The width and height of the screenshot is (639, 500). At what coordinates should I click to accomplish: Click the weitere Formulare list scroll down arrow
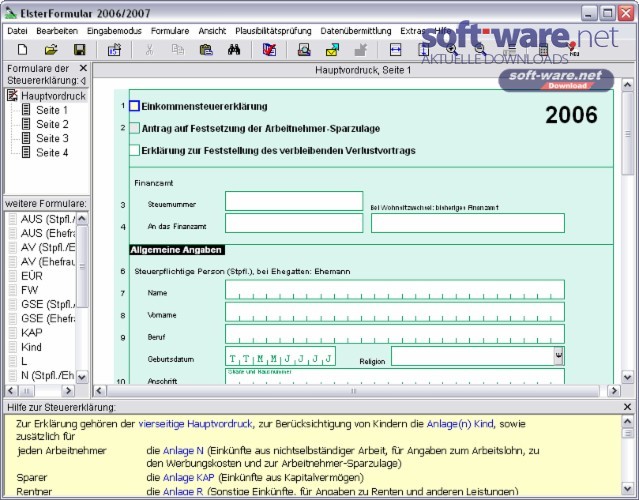pos(82,377)
